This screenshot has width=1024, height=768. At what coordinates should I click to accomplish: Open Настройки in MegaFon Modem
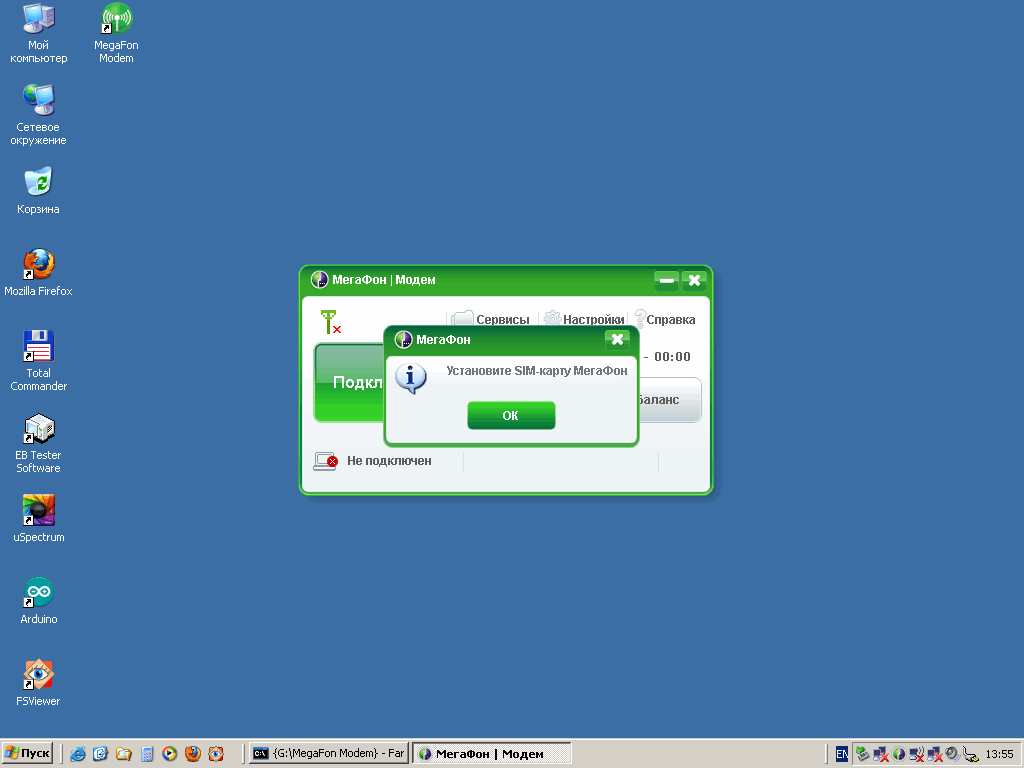pyautogui.click(x=584, y=319)
